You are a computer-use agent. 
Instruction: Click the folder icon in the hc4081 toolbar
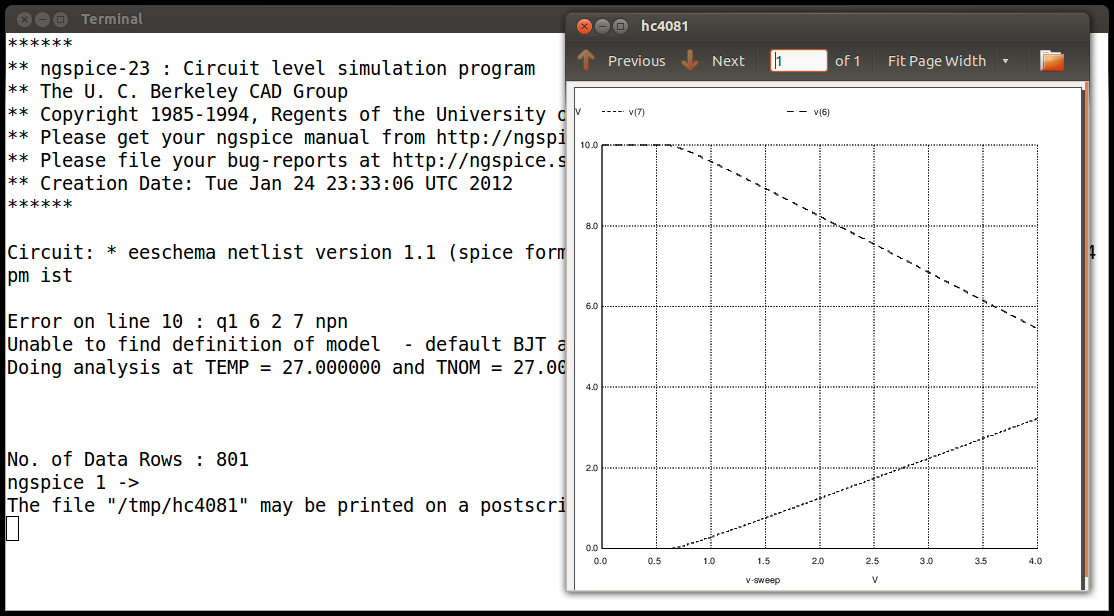click(1051, 61)
